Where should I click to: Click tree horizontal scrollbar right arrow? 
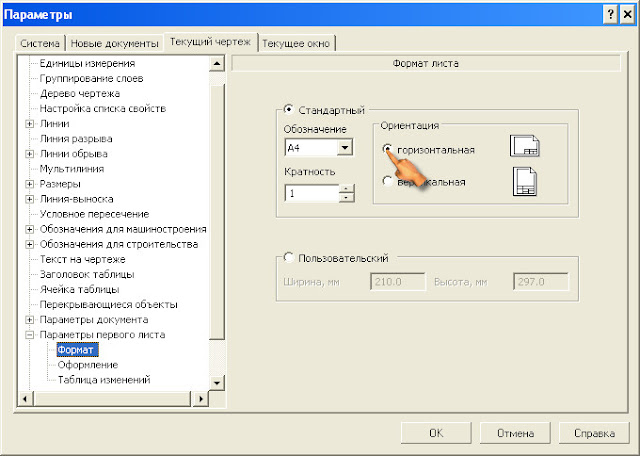click(x=200, y=398)
